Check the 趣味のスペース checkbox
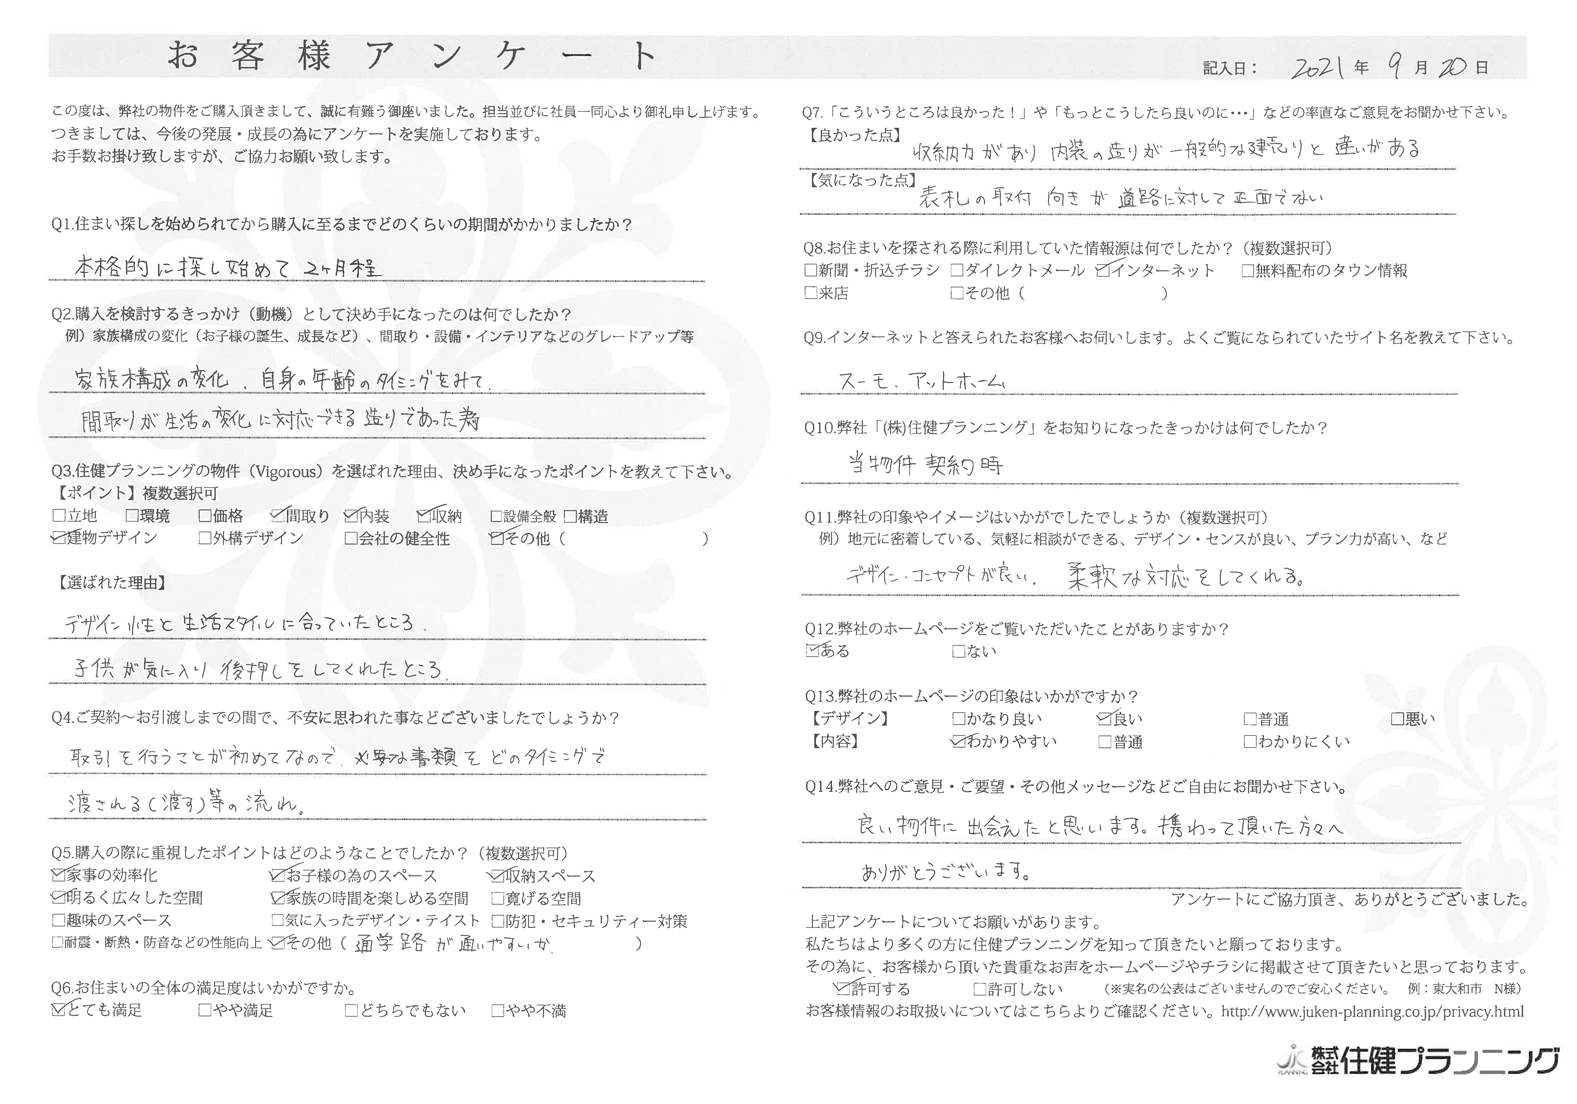This screenshot has height=1104, width=1577. coord(59,921)
